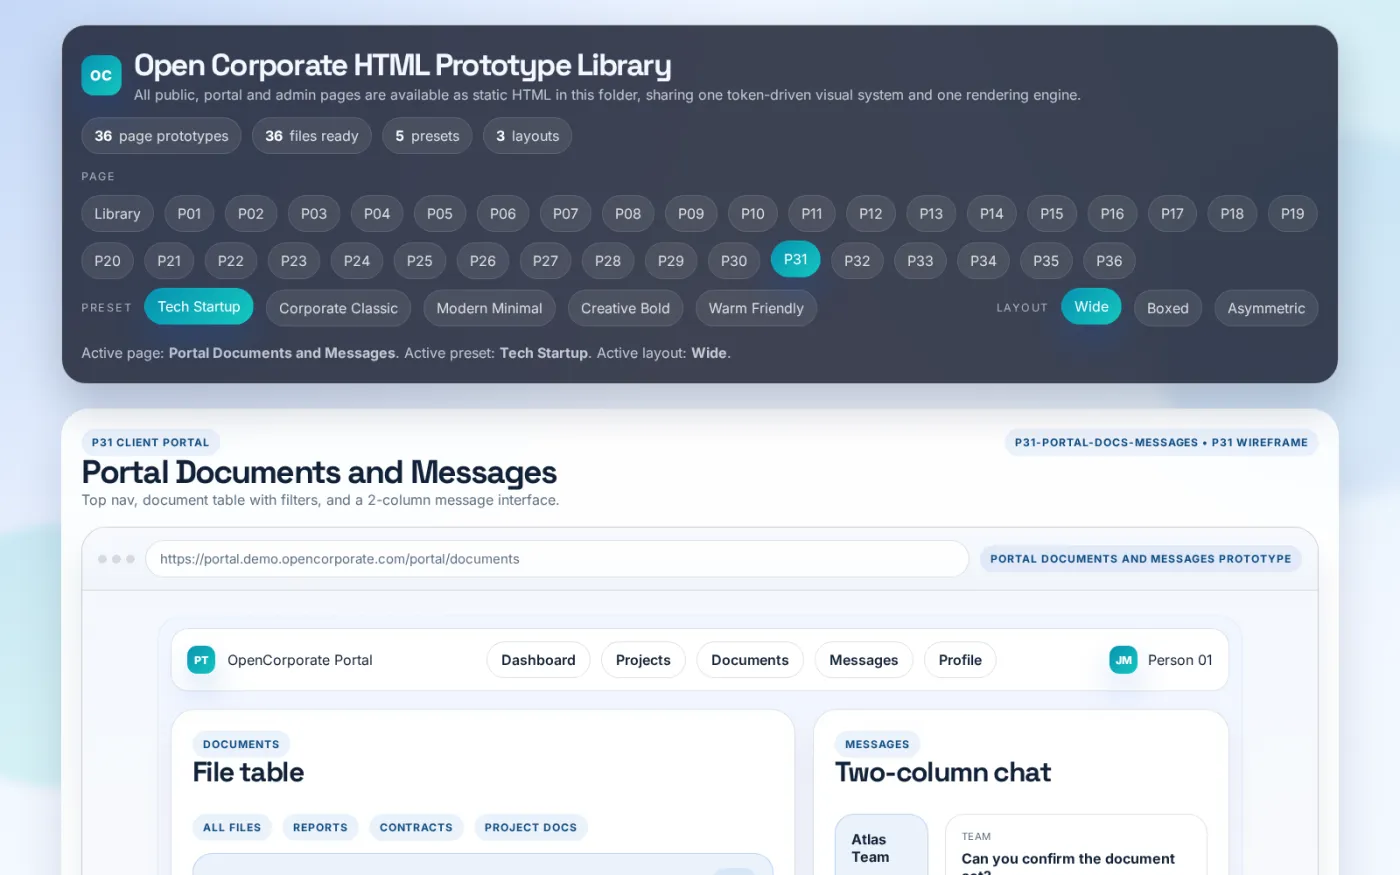Screen dimensions: 1400x875
Task: Select page P07
Action: pyautogui.click(x=566, y=213)
